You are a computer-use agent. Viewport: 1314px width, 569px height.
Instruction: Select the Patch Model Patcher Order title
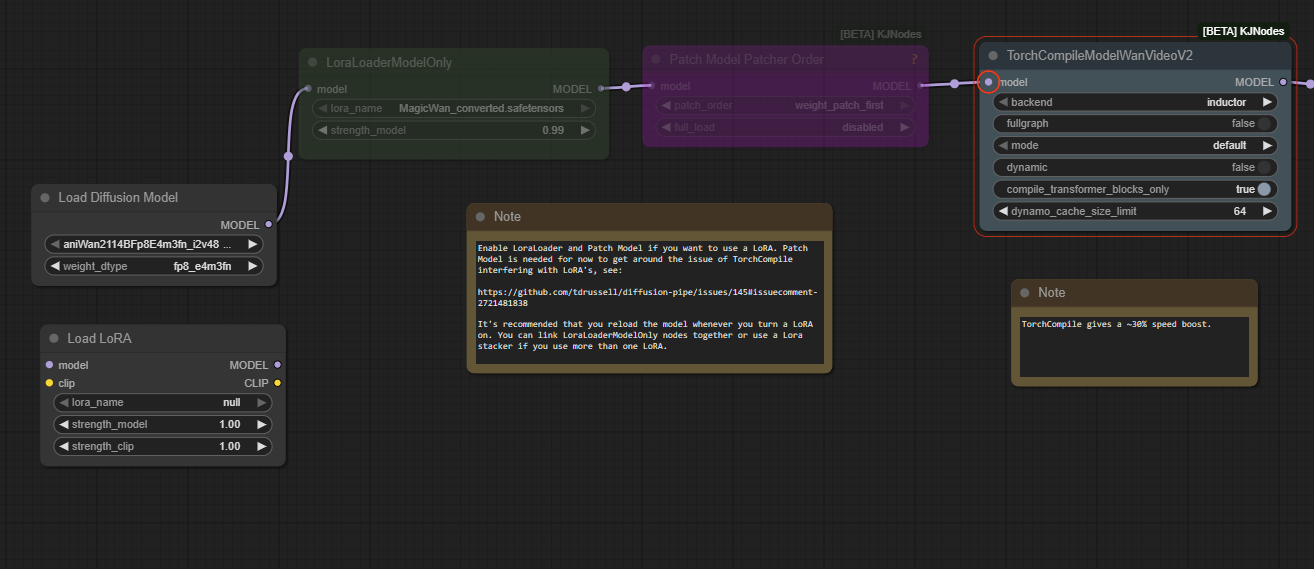747,59
